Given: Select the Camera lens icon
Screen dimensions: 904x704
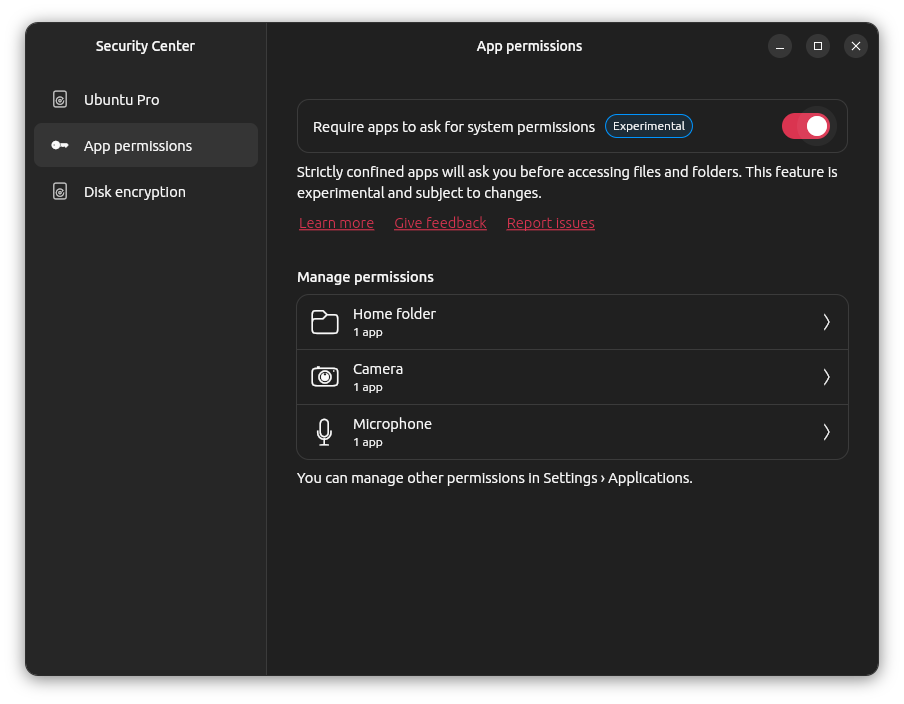Looking at the screenshot, I should (324, 376).
